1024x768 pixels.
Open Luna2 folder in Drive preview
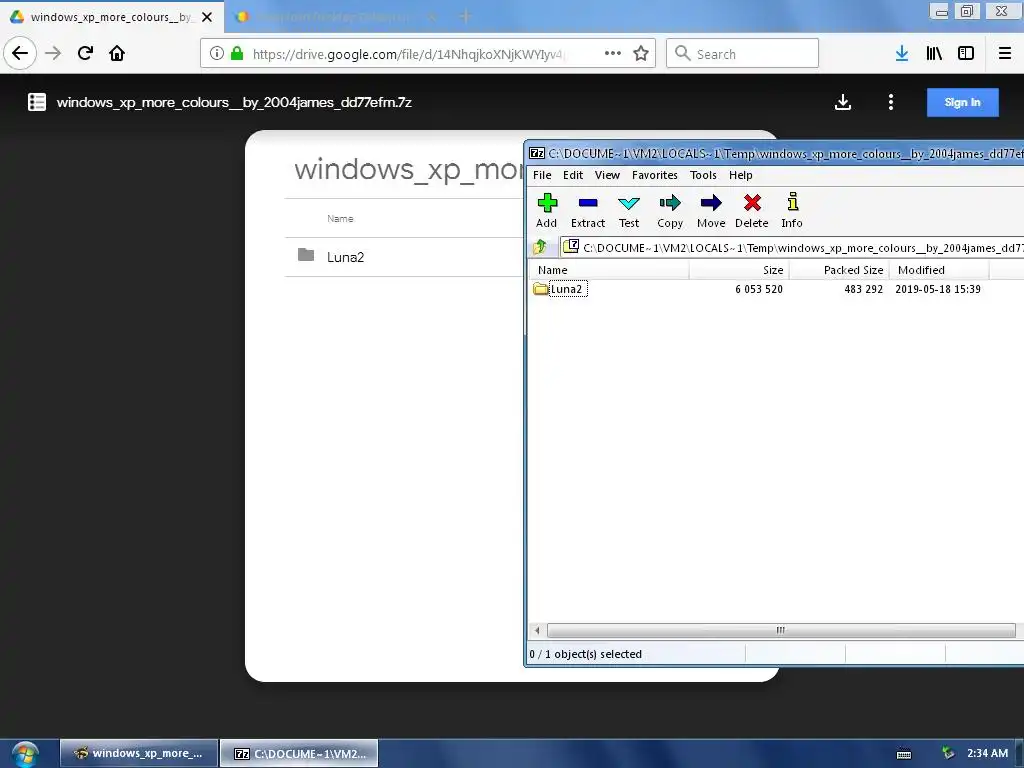345,257
